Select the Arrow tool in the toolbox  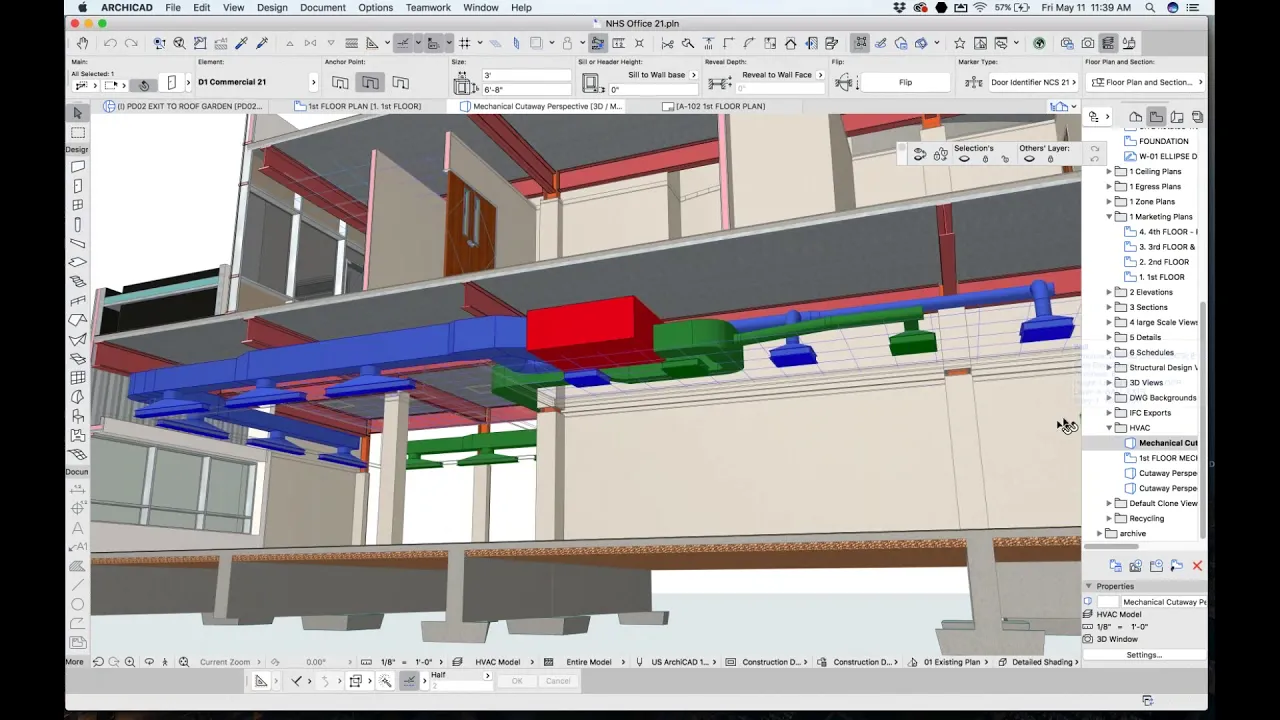[x=78, y=113]
